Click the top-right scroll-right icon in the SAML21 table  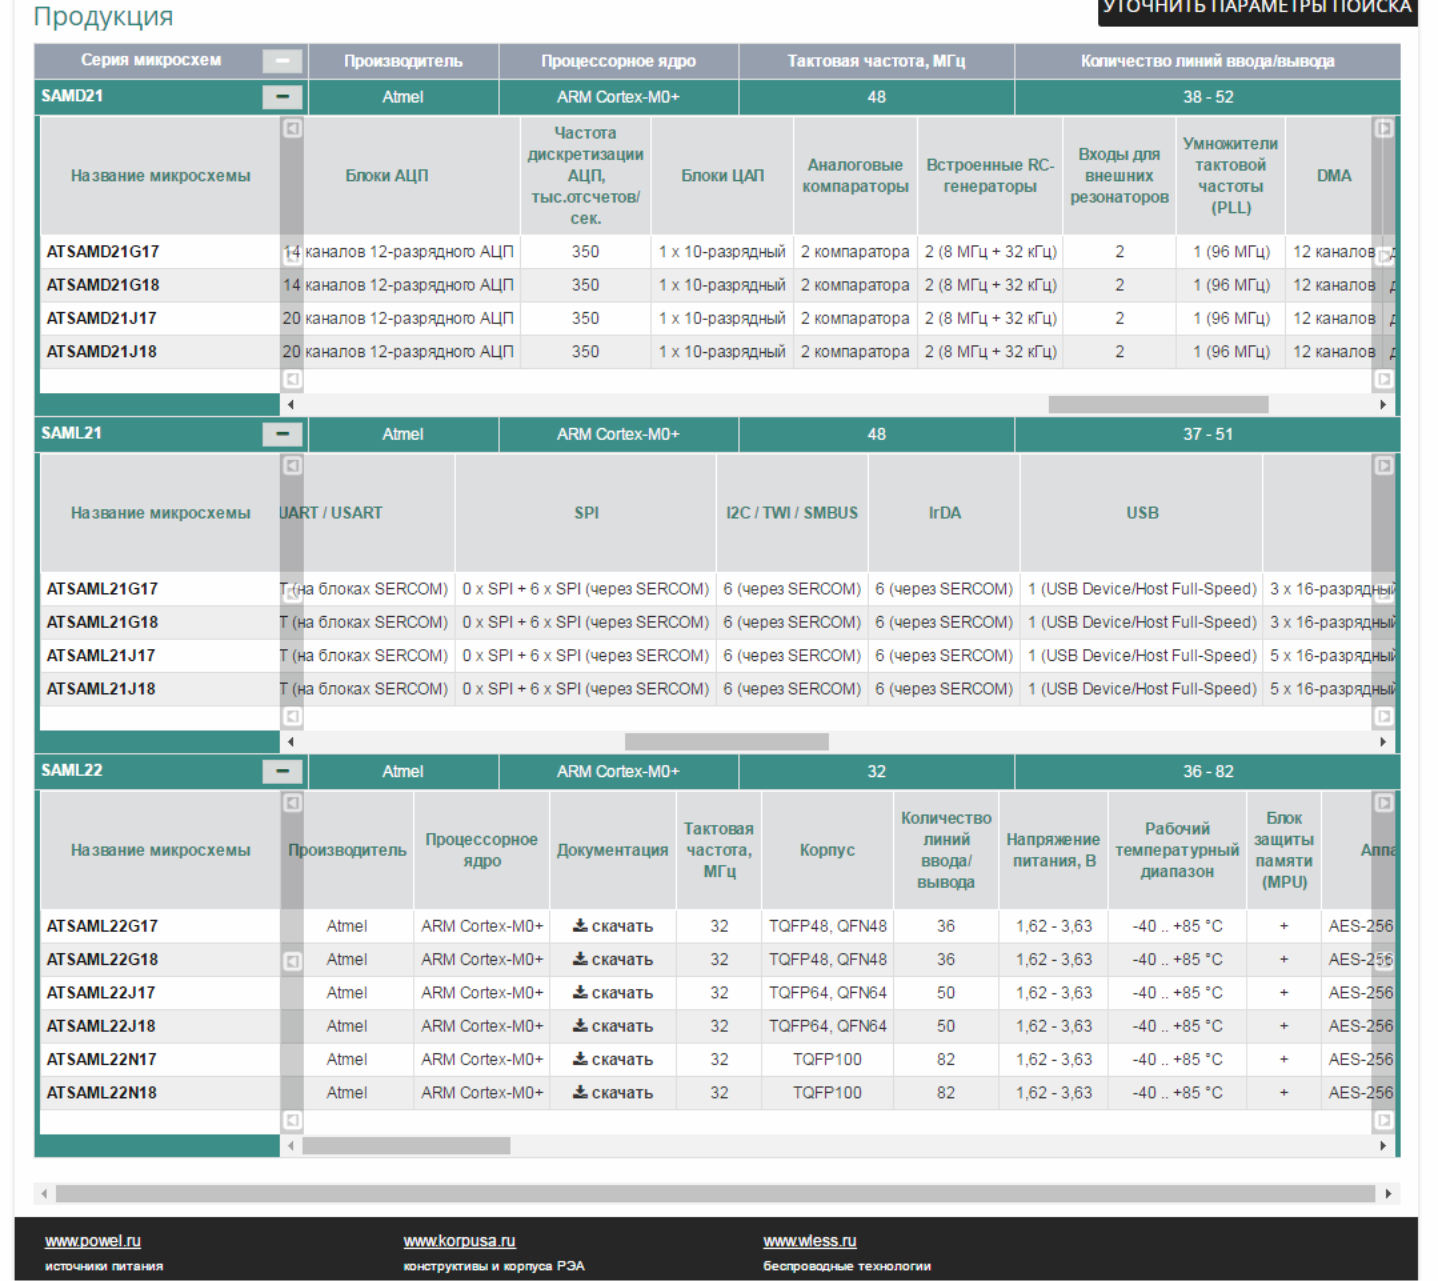1383,465
